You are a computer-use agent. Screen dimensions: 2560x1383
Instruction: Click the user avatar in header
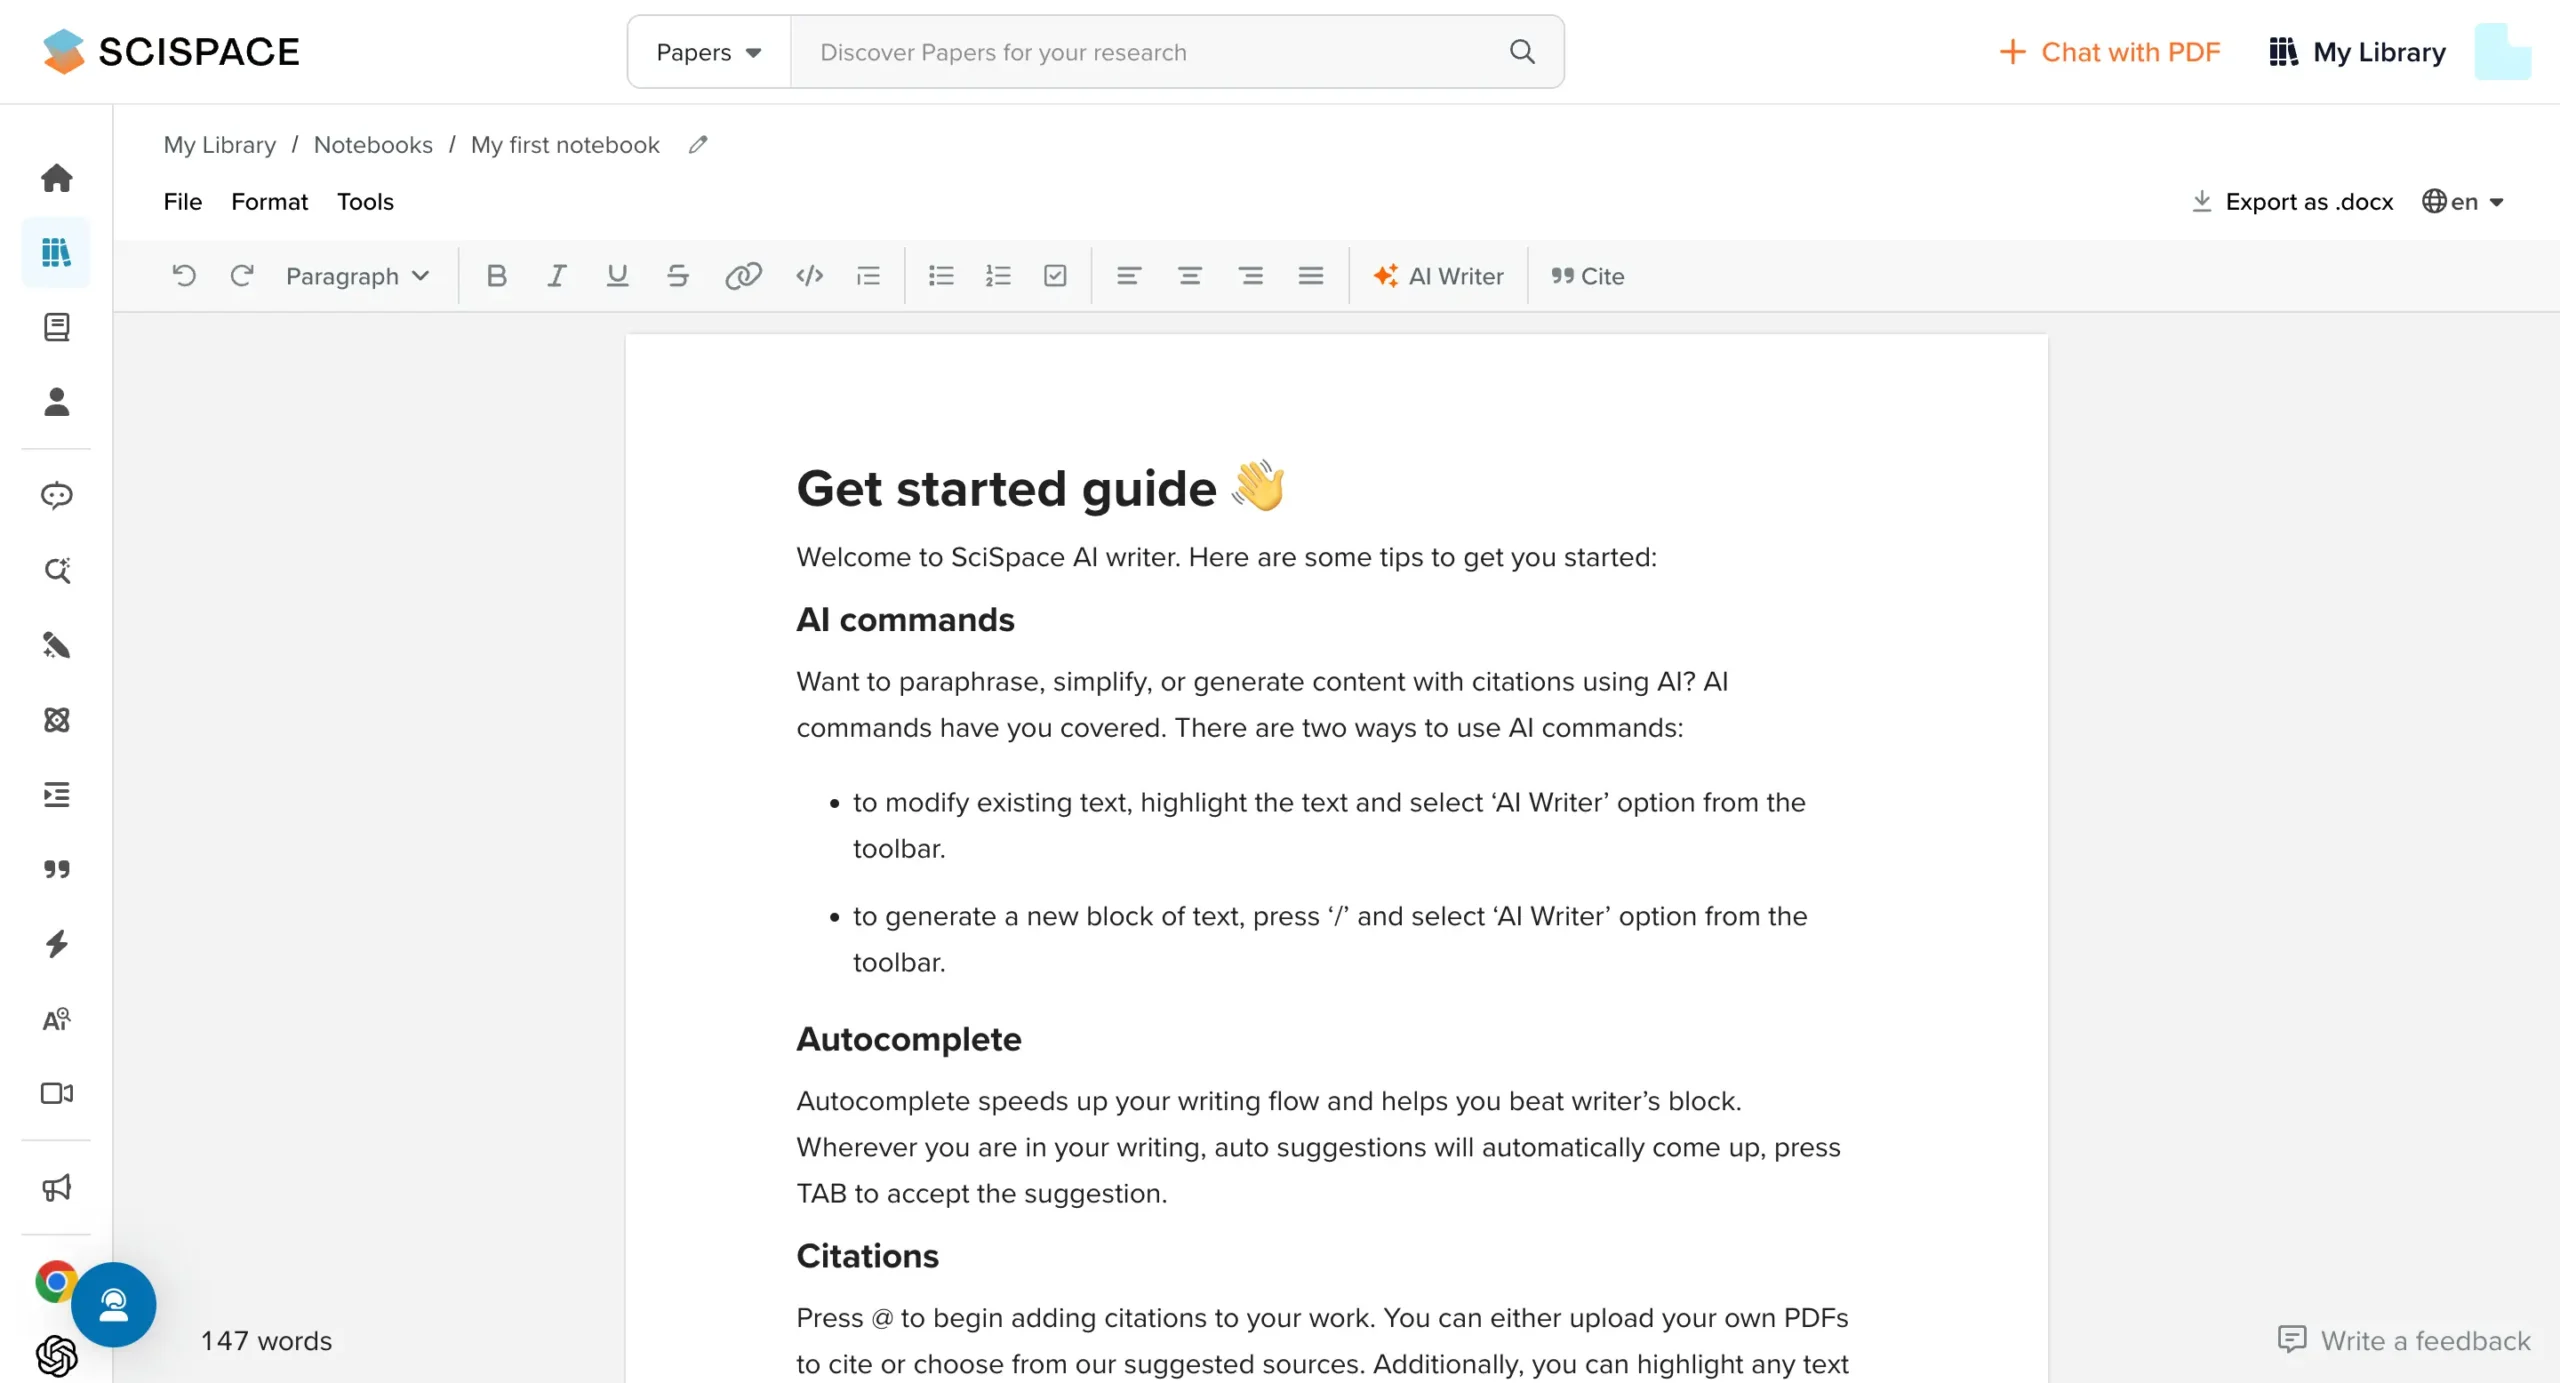(x=2503, y=51)
